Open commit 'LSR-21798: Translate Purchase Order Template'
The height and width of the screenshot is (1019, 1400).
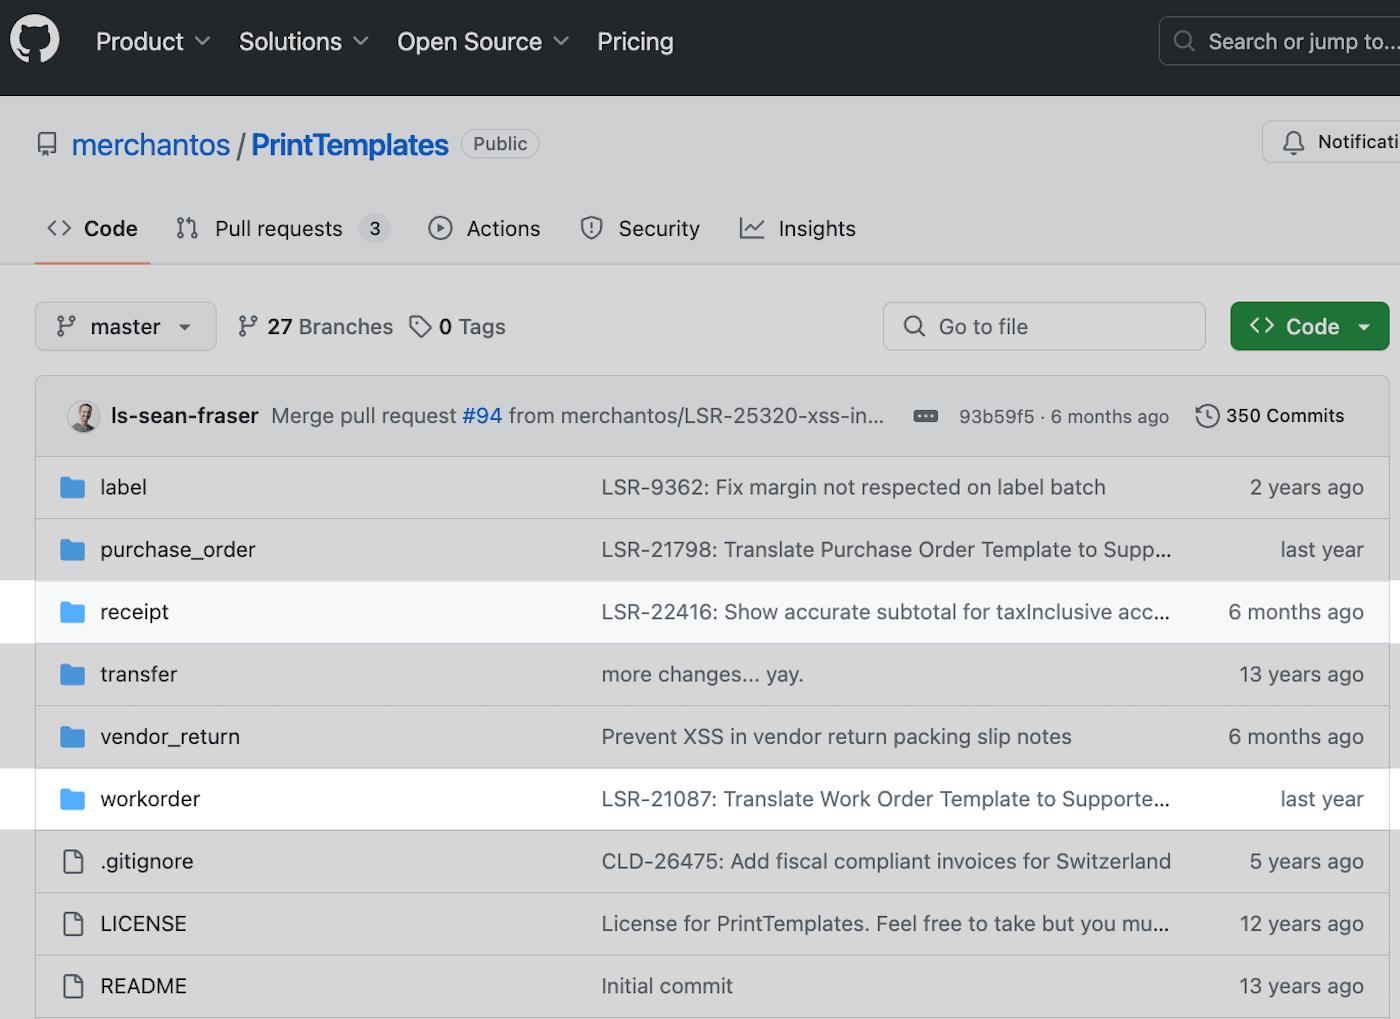click(x=886, y=550)
